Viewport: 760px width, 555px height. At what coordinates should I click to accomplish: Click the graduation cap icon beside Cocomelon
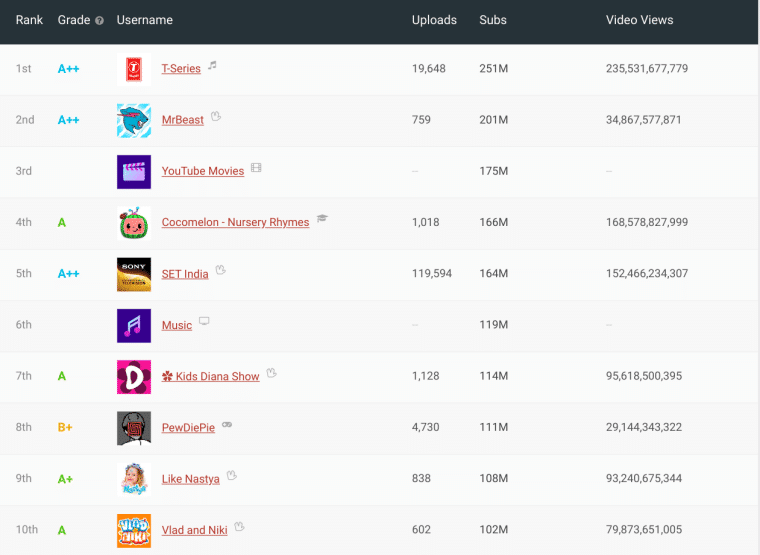(x=322, y=219)
